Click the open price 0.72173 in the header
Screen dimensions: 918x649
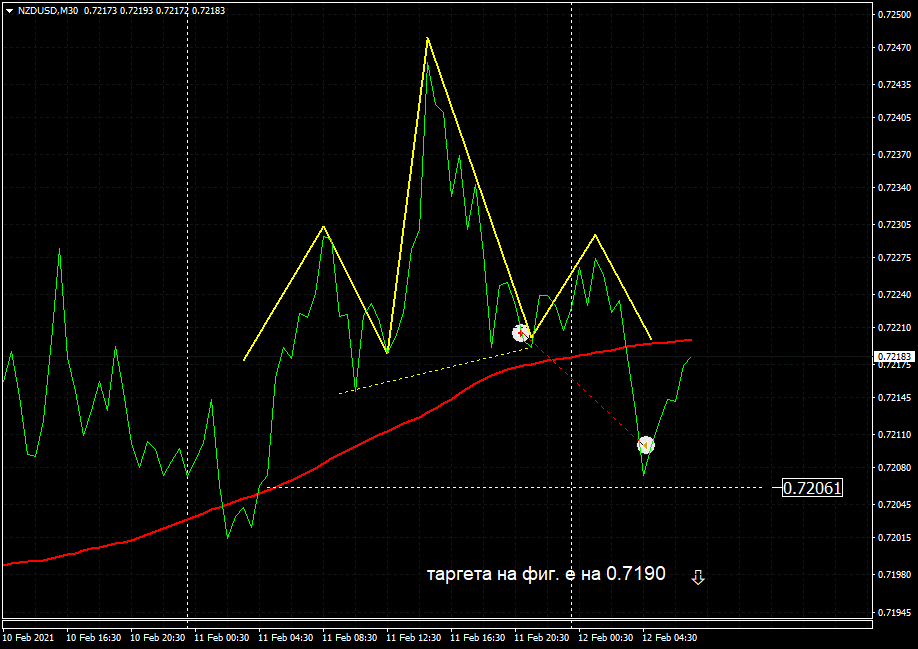point(100,11)
